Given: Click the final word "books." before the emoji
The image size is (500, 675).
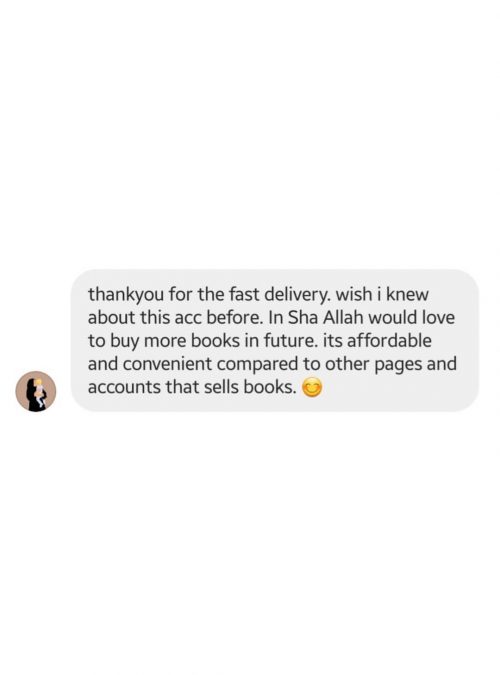Looking at the screenshot, I should (270, 387).
